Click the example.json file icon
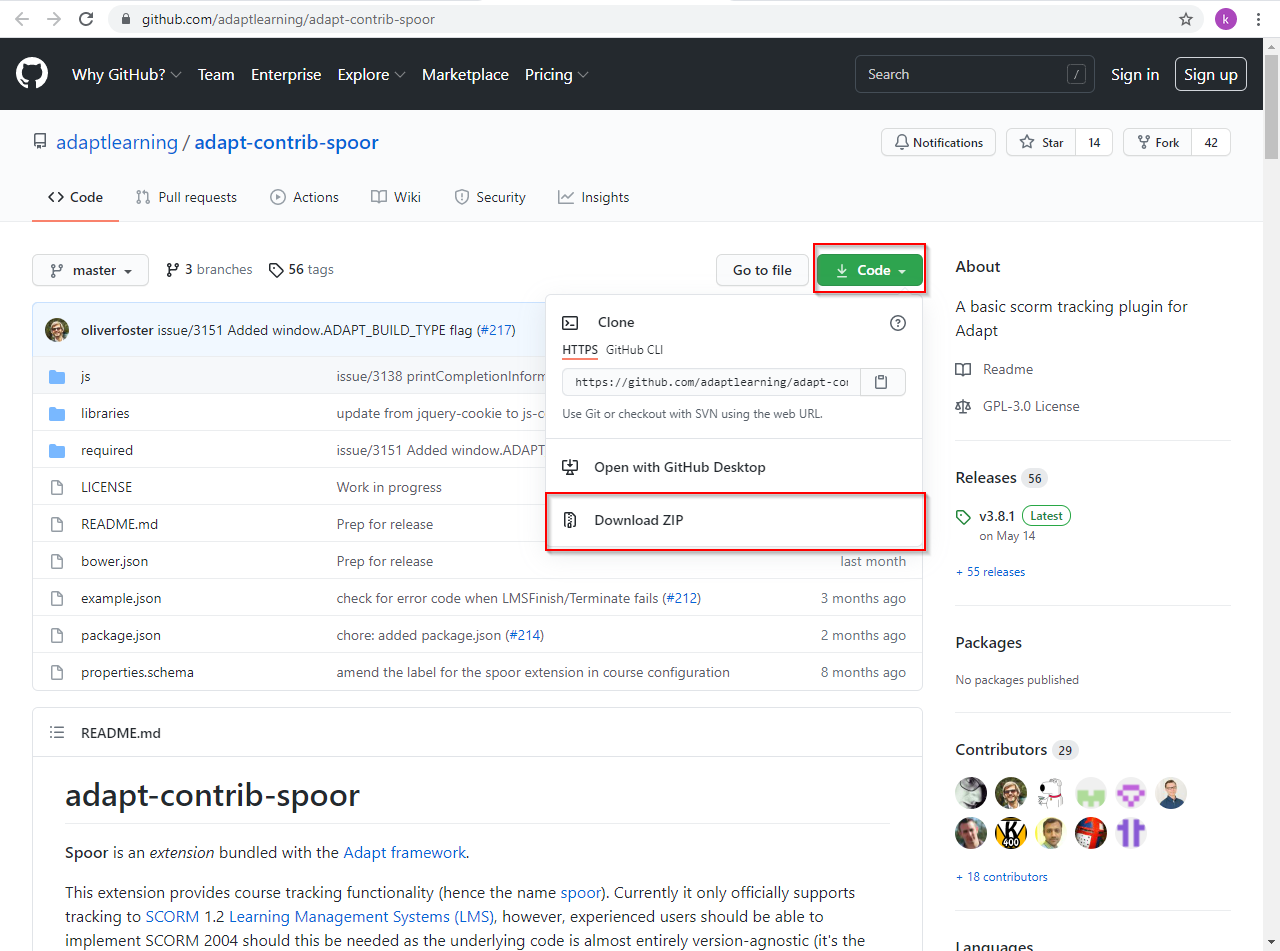1280x951 pixels. pyautogui.click(x=57, y=598)
